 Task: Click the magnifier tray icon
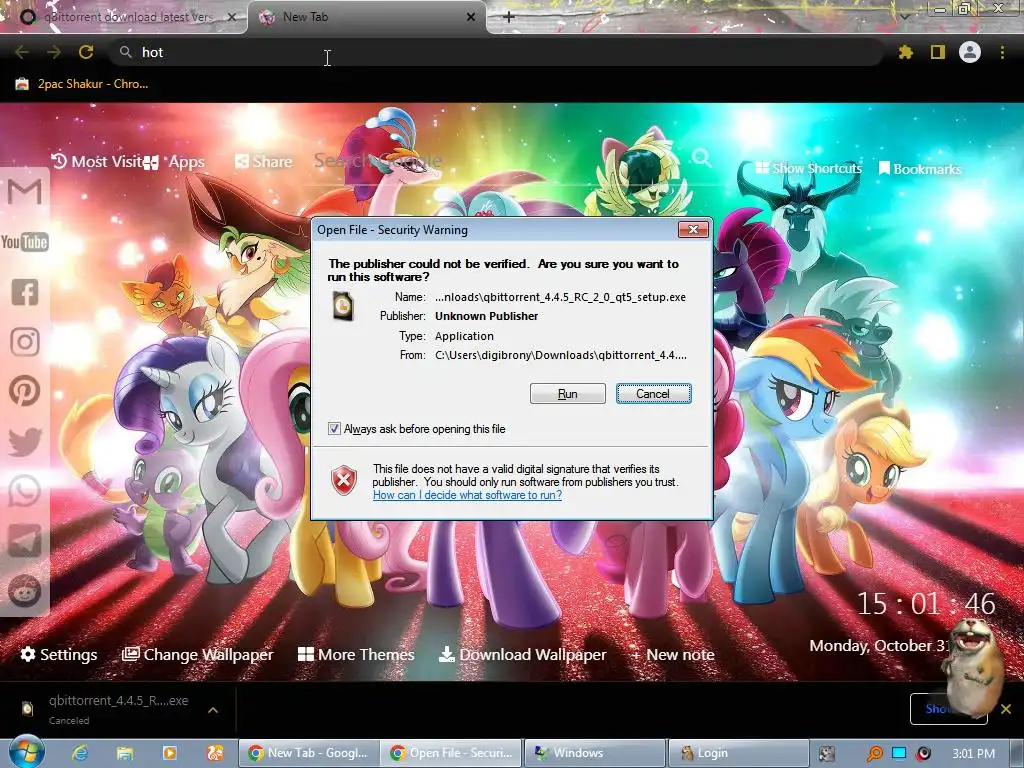click(x=874, y=754)
